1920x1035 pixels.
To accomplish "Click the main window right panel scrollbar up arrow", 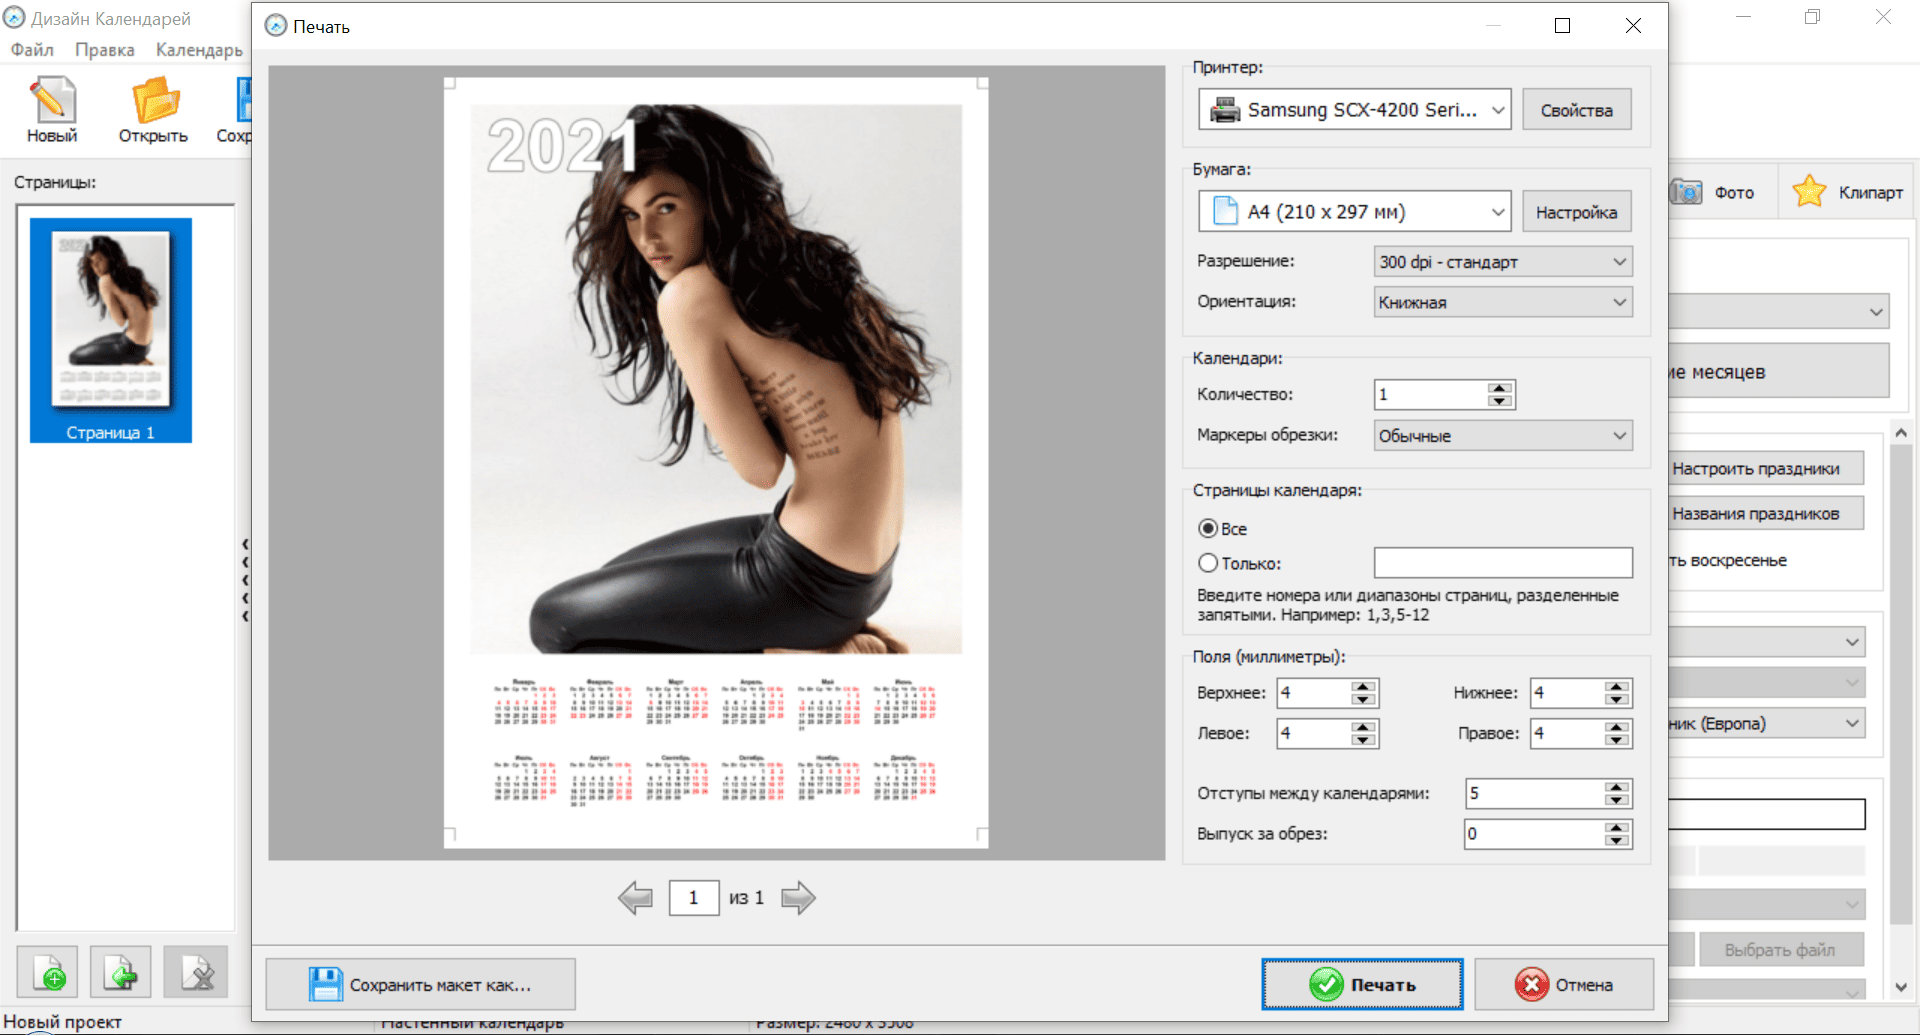I will 1901,433.
